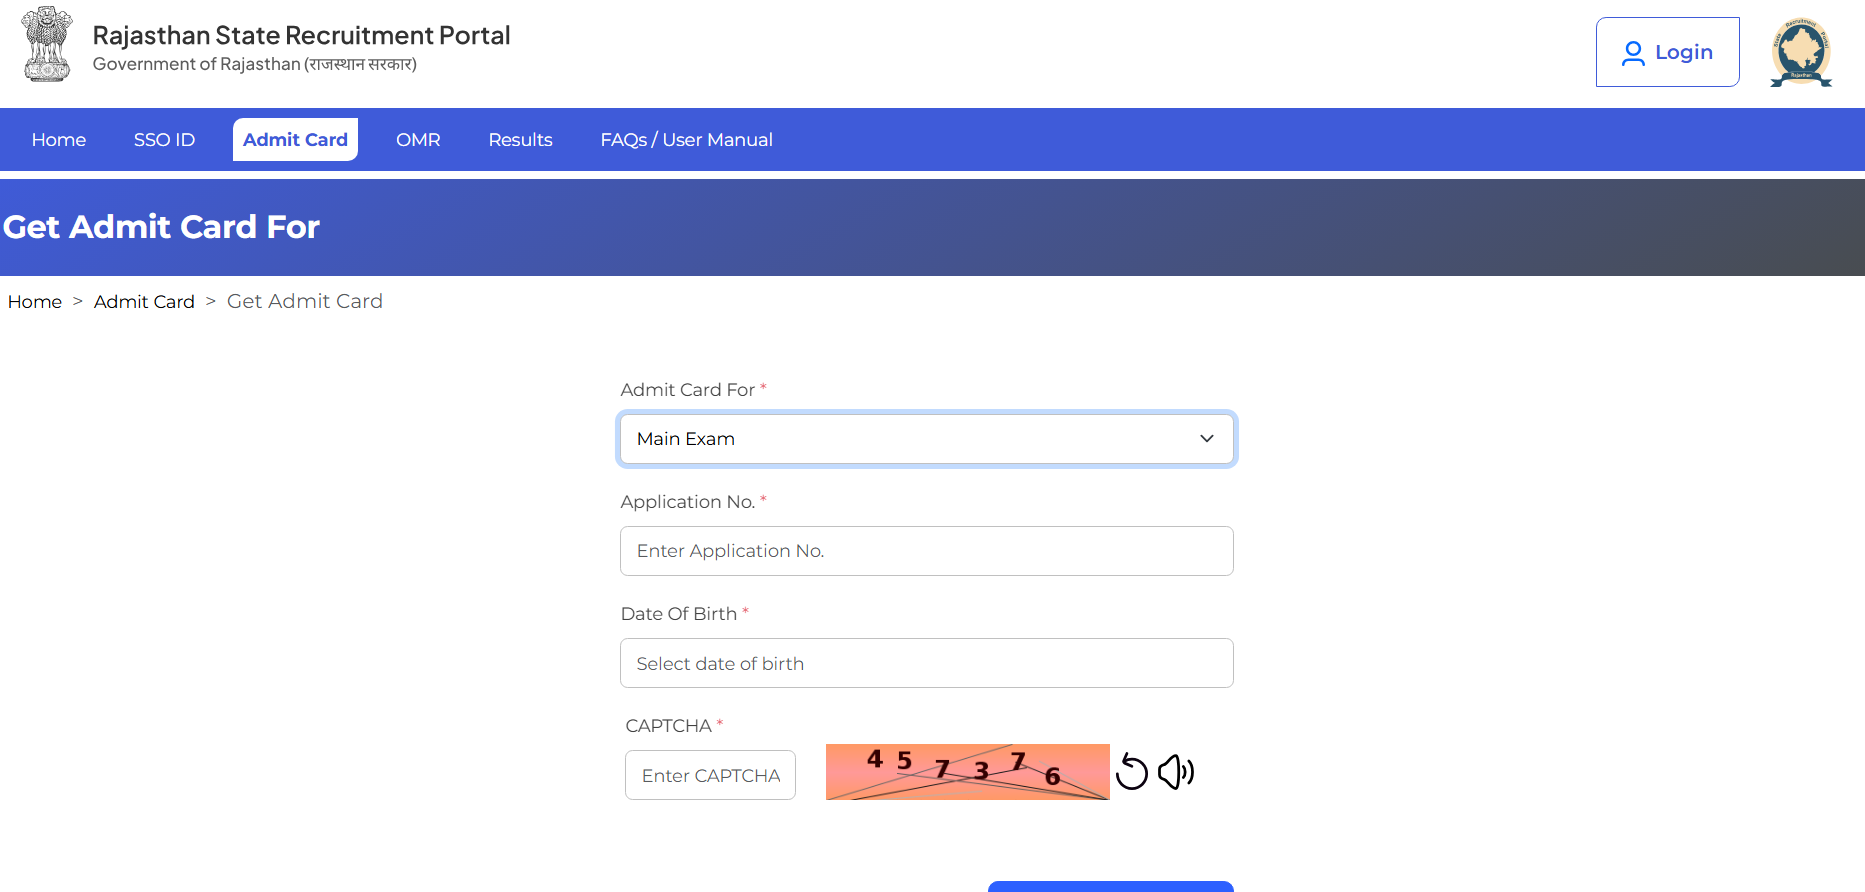Click the Admit Card breadcrumb link
The width and height of the screenshot is (1865, 892).
click(x=144, y=302)
